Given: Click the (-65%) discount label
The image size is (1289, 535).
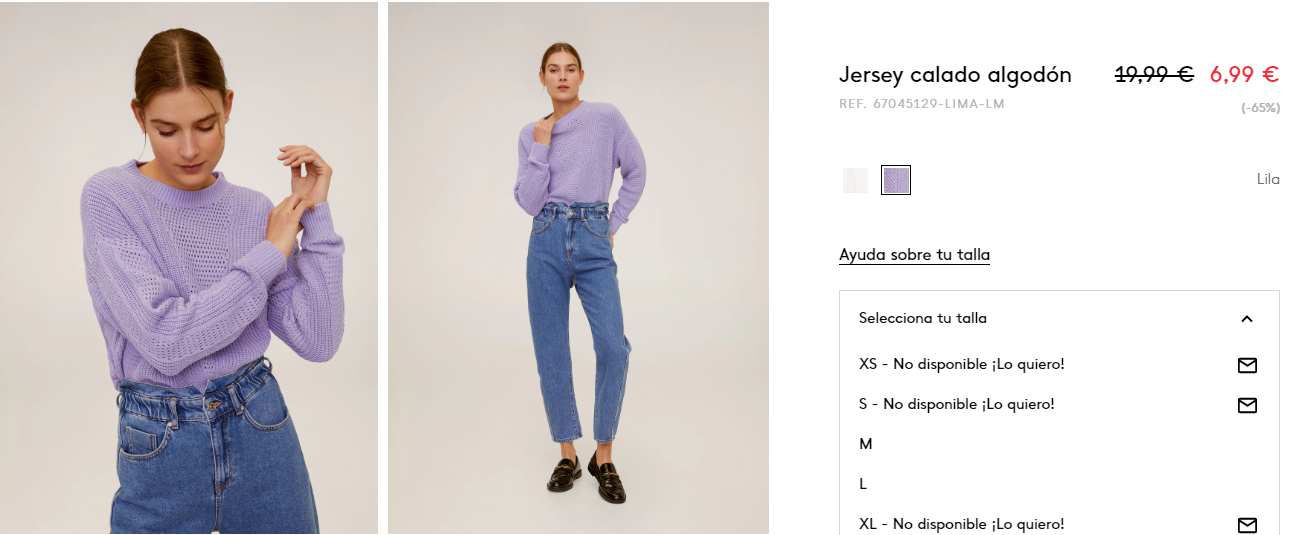Looking at the screenshot, I should [1260, 107].
